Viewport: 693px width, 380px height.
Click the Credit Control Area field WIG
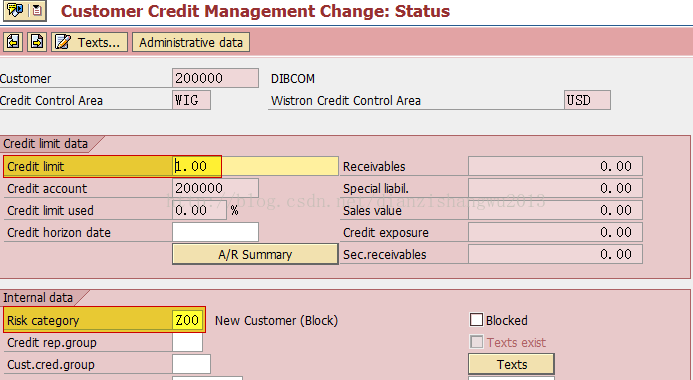(191, 100)
